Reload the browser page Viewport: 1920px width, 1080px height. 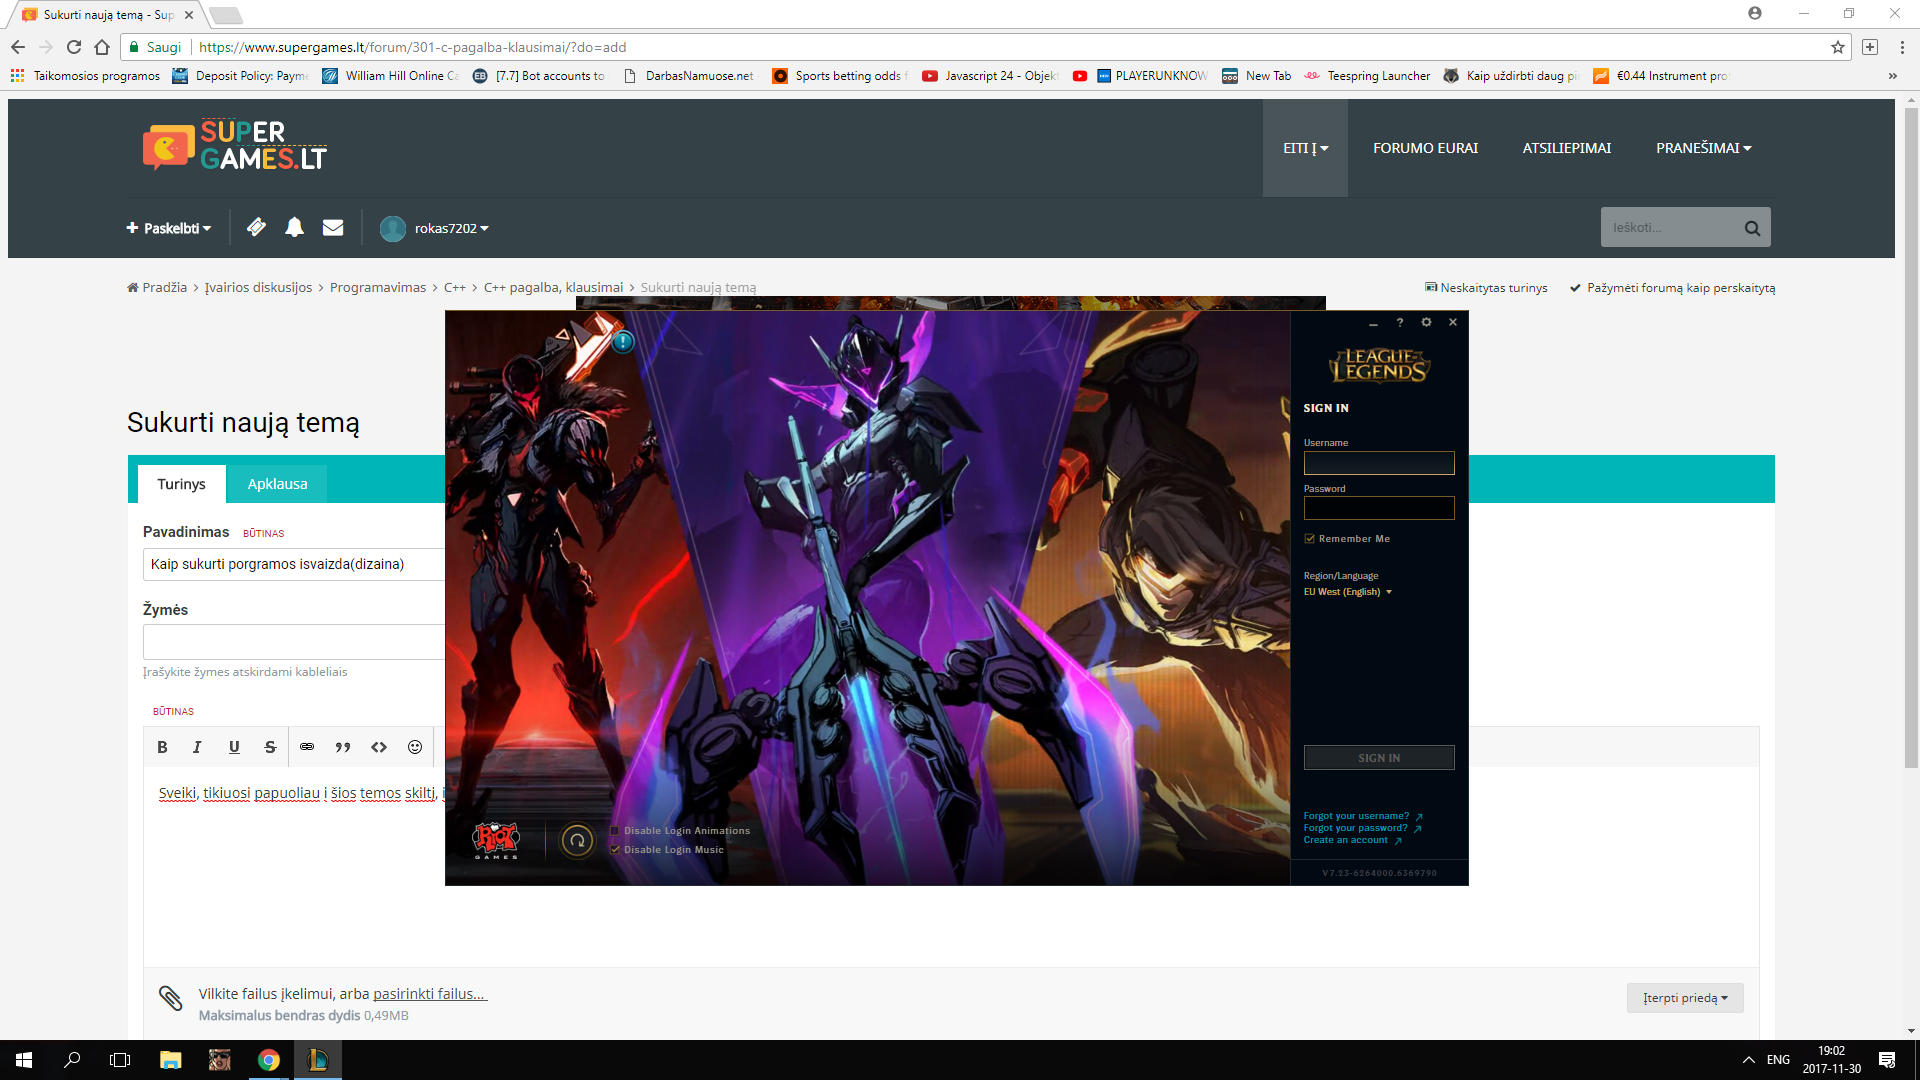coord(74,47)
